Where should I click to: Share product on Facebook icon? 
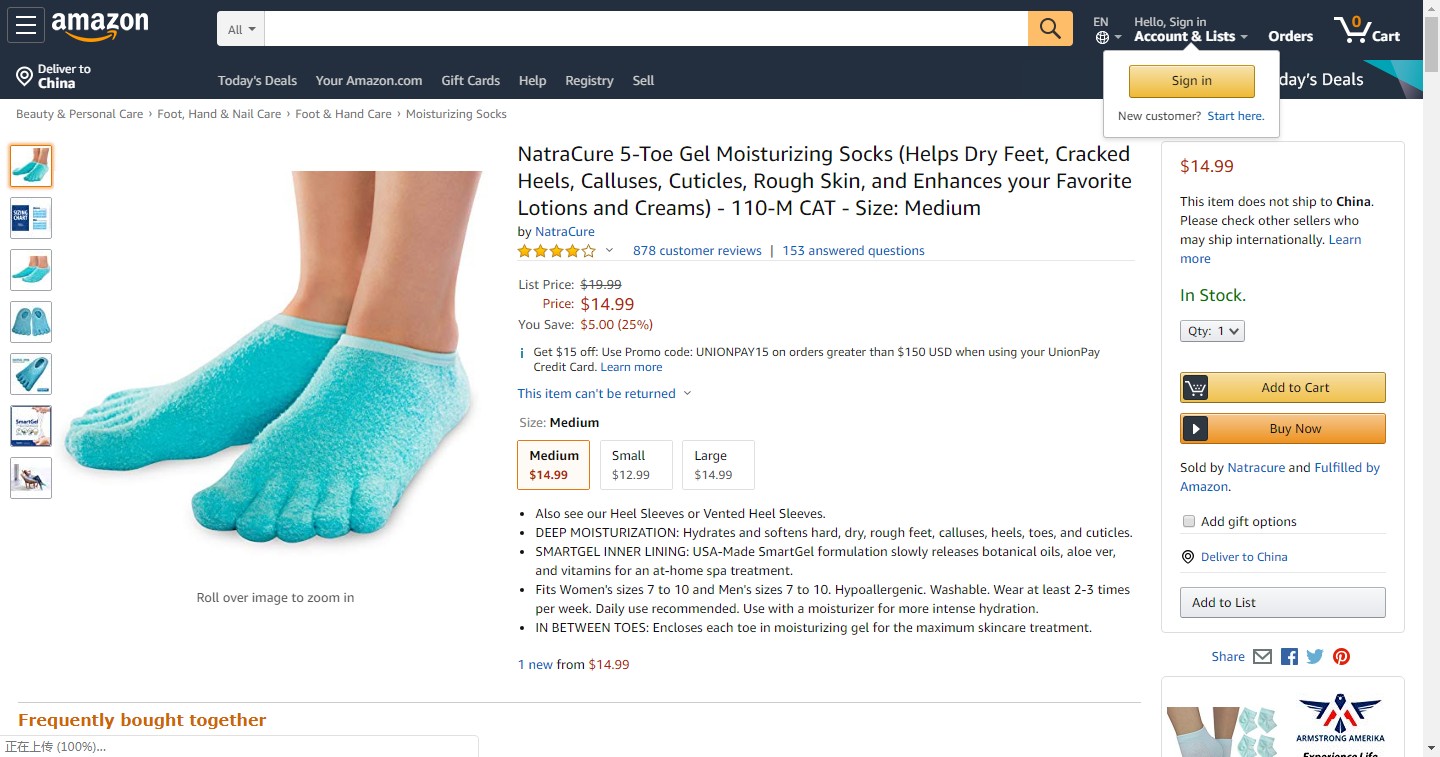click(x=1289, y=657)
